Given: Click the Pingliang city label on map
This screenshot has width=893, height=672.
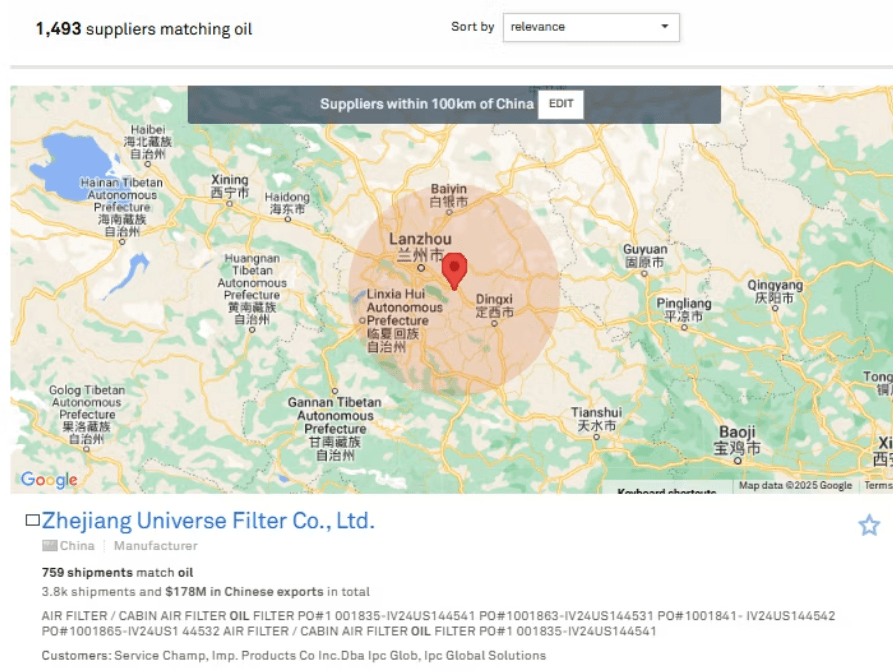Looking at the screenshot, I should click(x=684, y=310).
